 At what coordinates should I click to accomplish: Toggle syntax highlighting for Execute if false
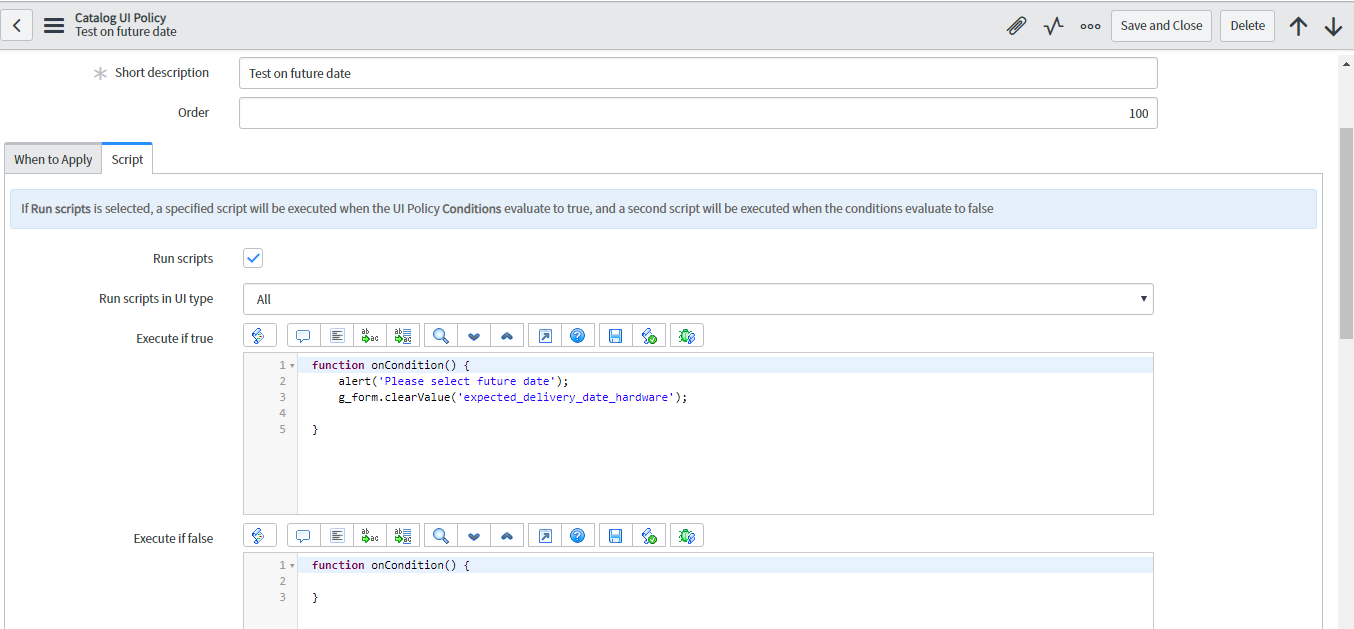(258, 536)
